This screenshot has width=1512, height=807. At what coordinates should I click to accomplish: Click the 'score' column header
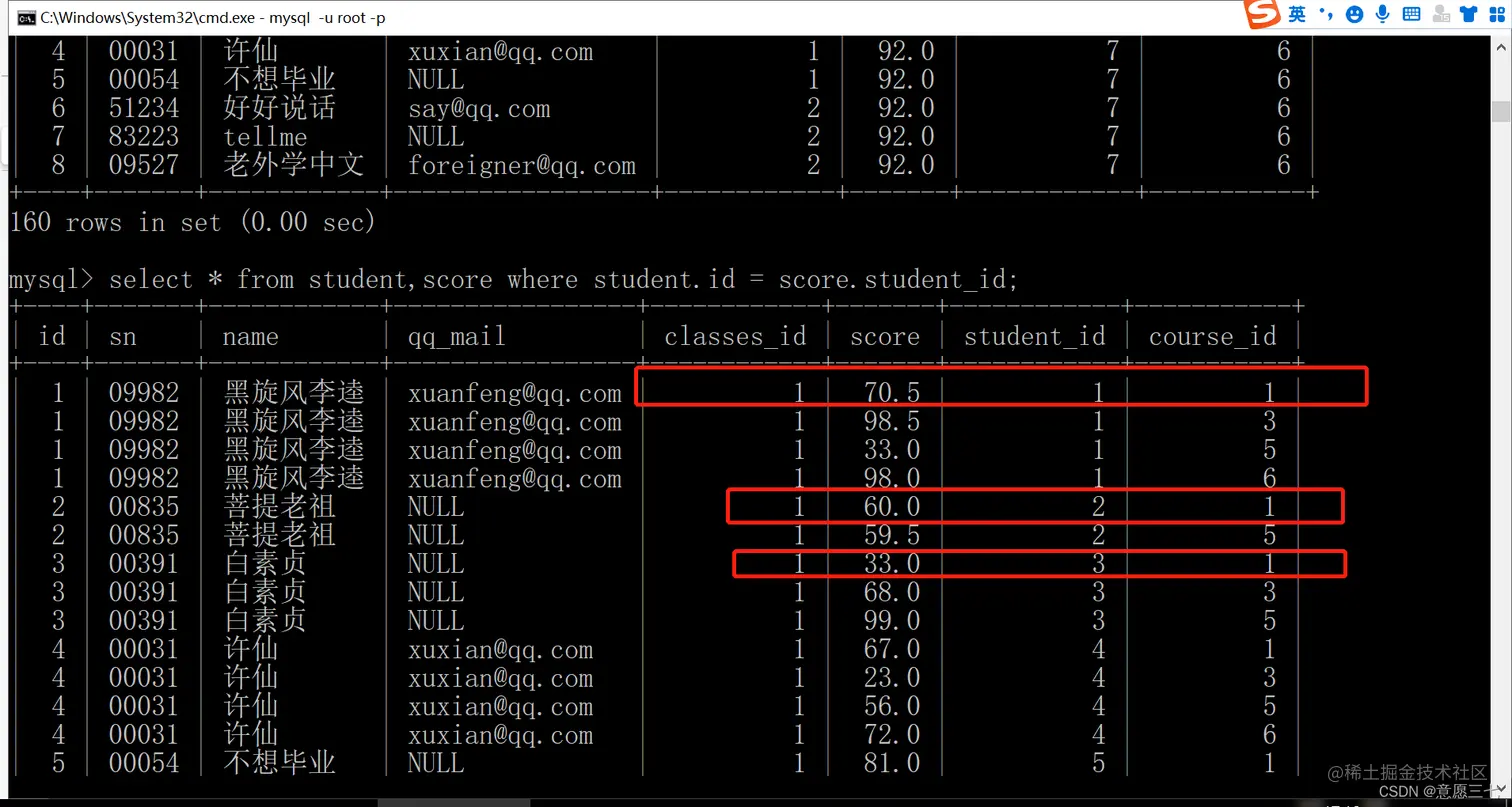coord(885,337)
